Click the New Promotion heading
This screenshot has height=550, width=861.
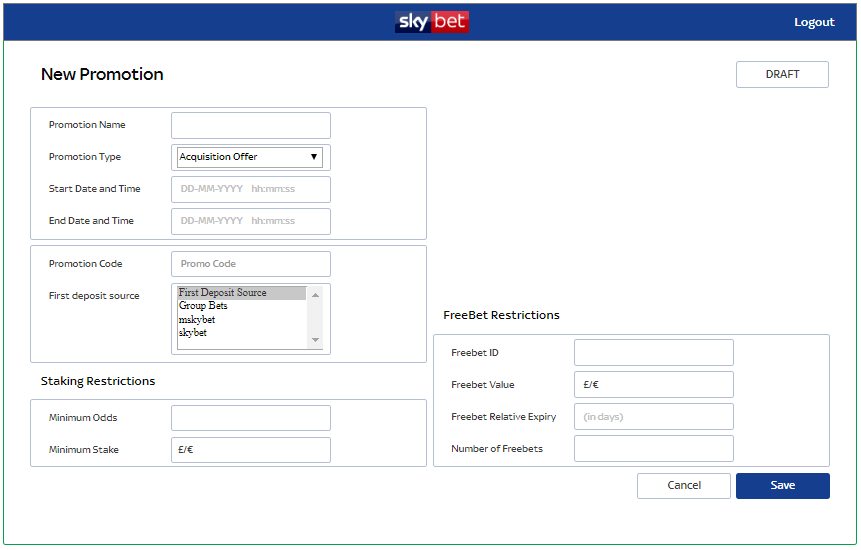pyautogui.click(x=102, y=74)
